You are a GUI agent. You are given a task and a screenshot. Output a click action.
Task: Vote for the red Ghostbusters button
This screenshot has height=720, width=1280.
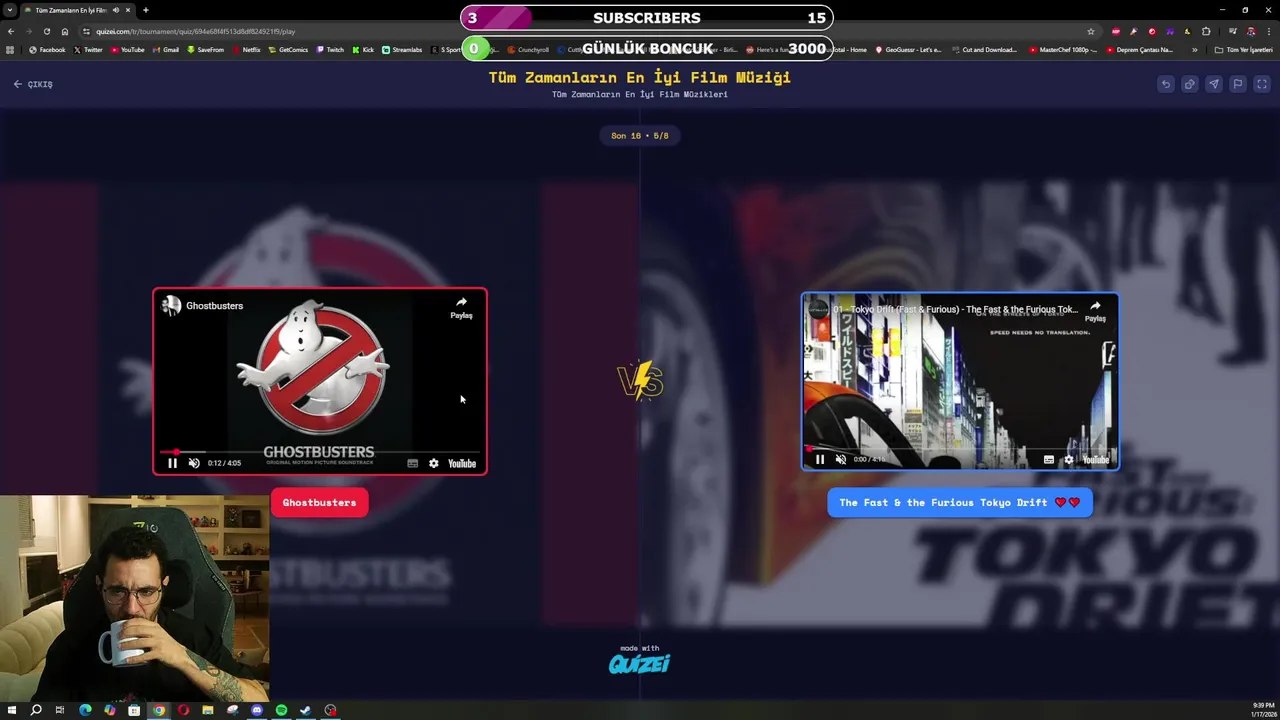coord(319,503)
